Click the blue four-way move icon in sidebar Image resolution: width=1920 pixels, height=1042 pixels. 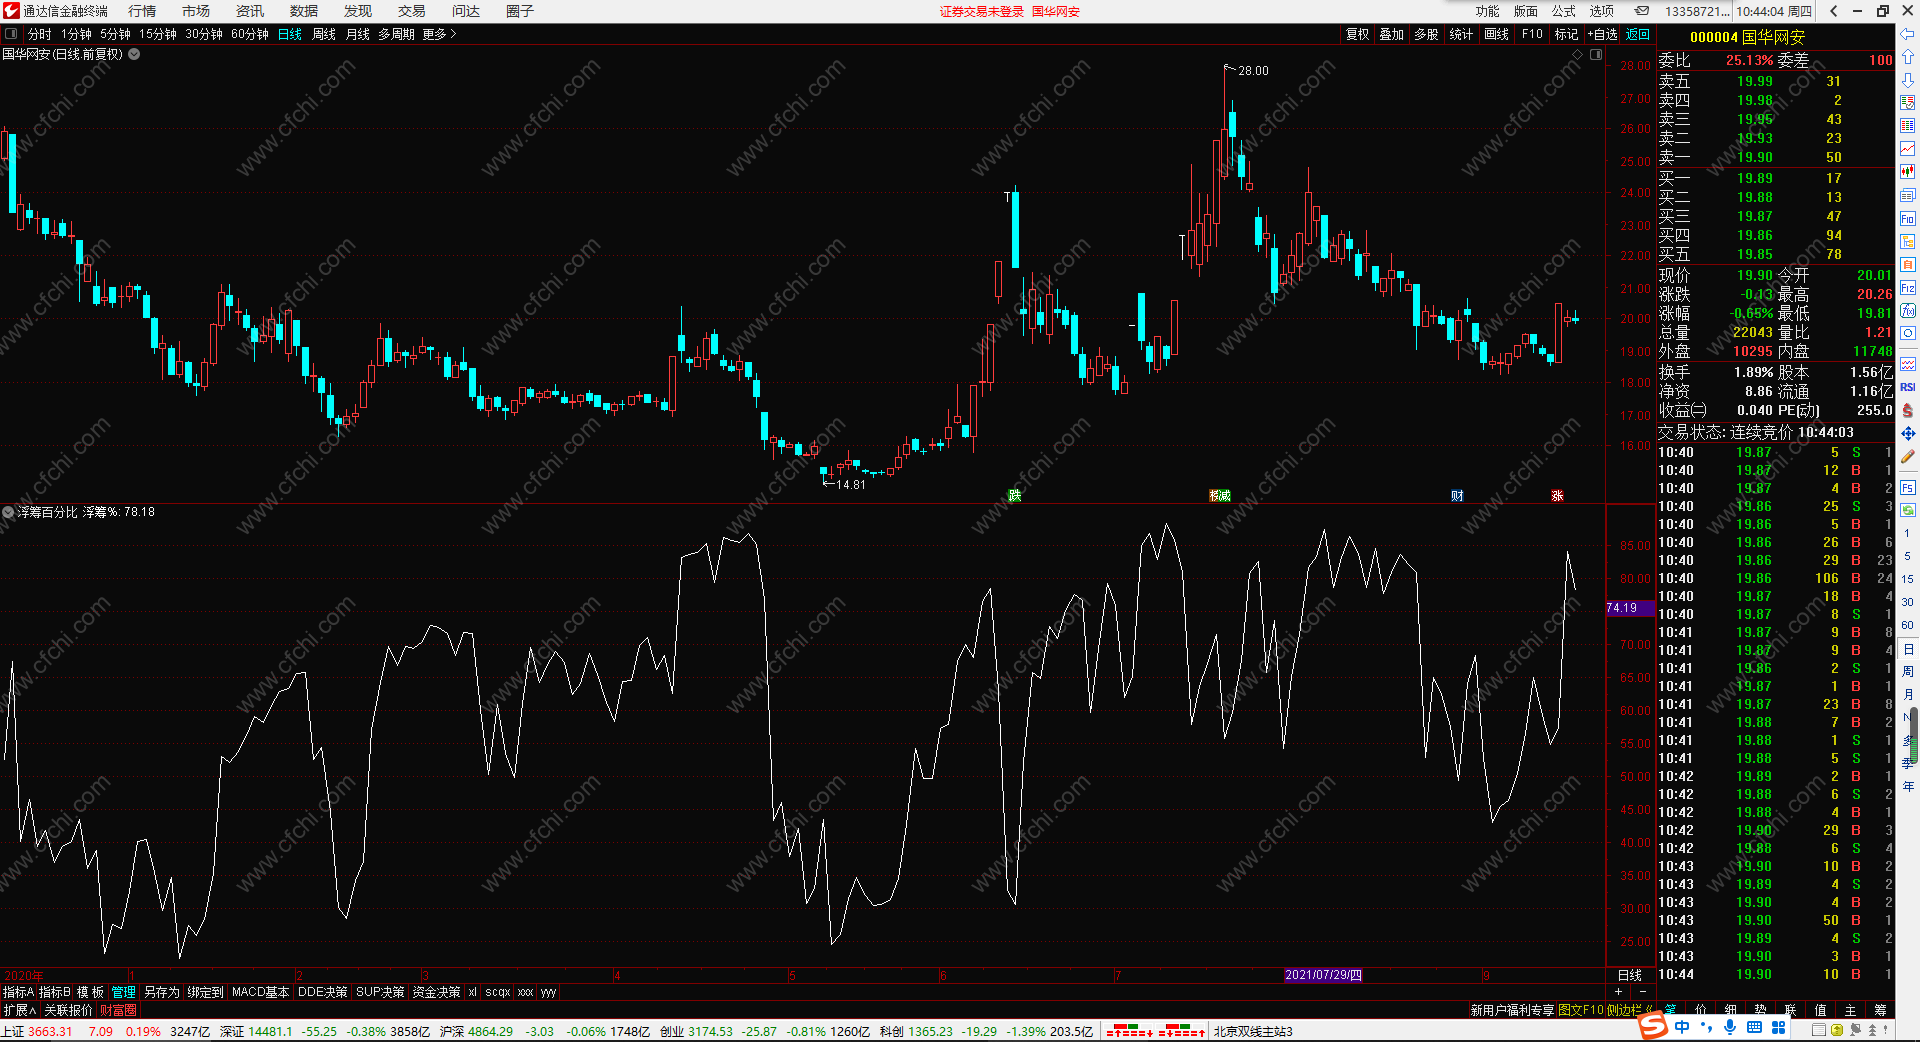1907,433
